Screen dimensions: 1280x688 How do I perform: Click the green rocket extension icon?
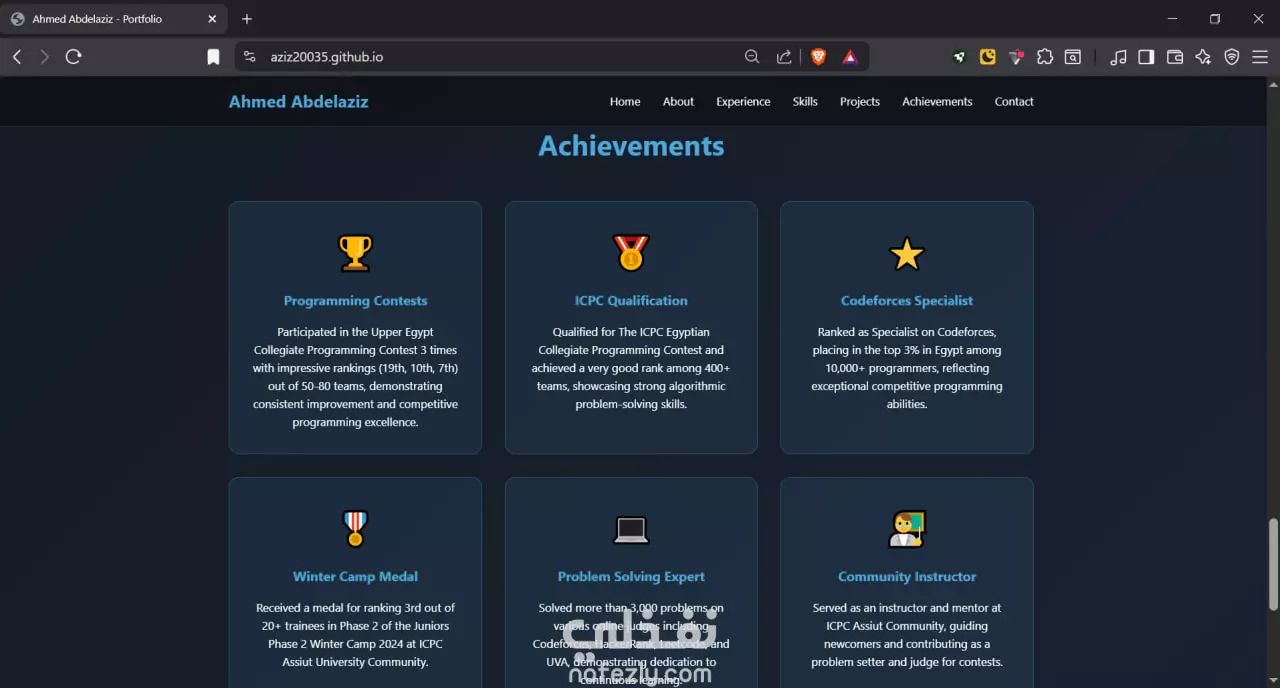(959, 57)
